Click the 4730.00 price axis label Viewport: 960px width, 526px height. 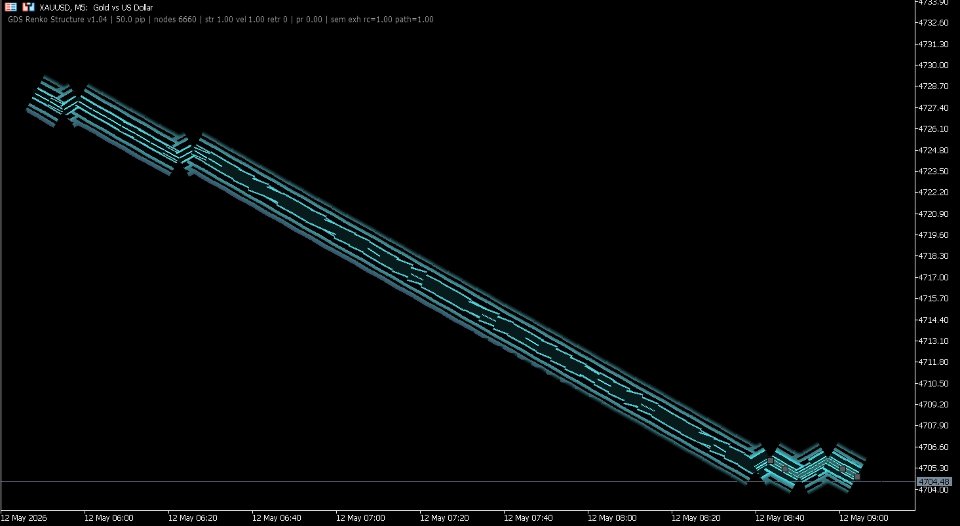click(x=934, y=65)
